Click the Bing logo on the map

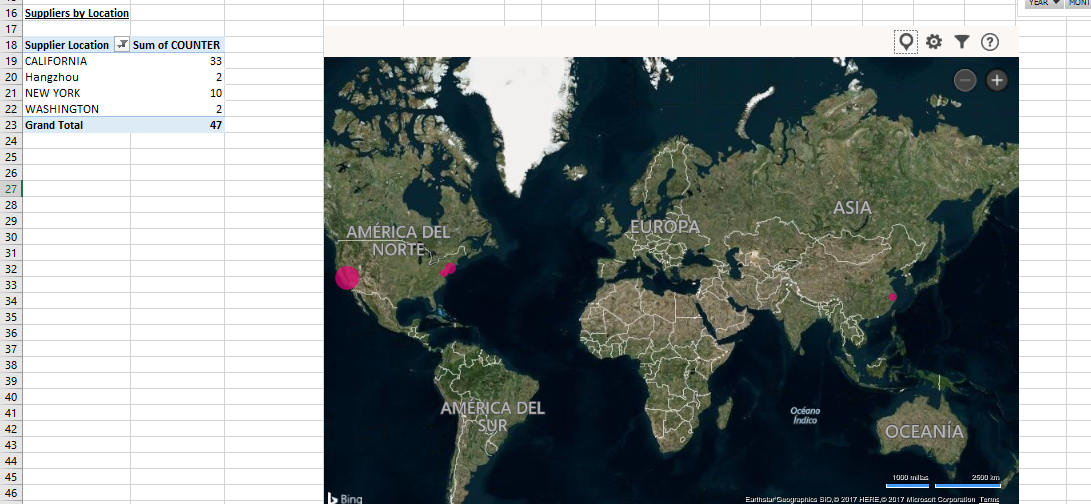[x=345, y=498]
